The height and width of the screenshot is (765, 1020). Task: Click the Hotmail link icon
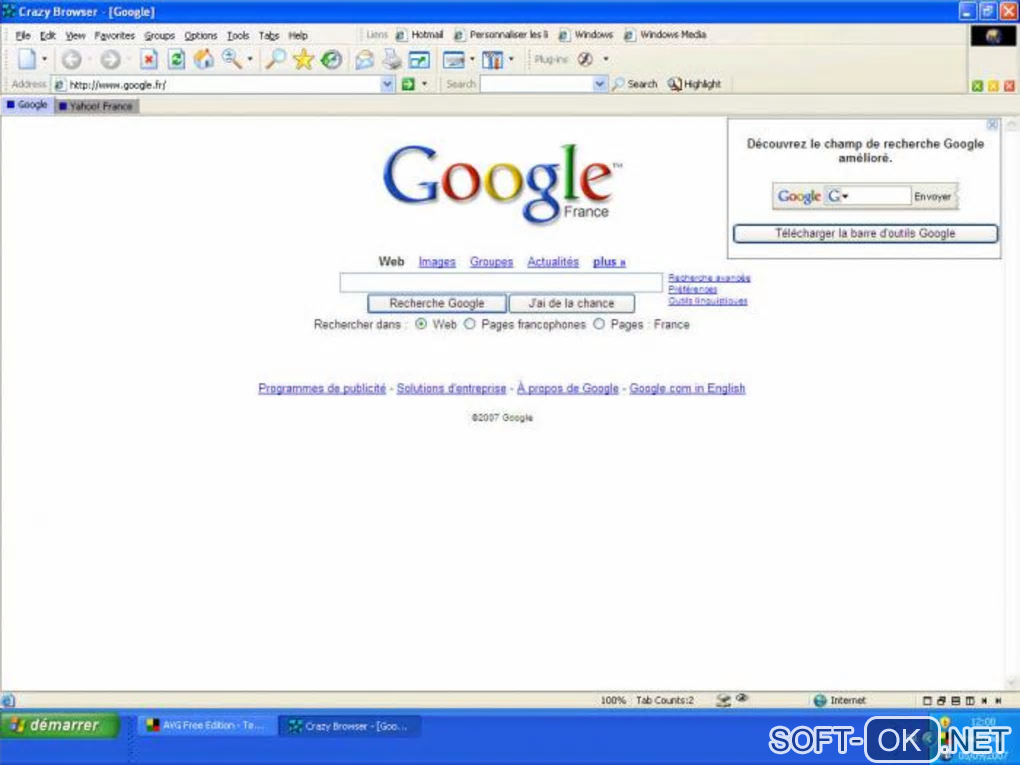(401, 35)
